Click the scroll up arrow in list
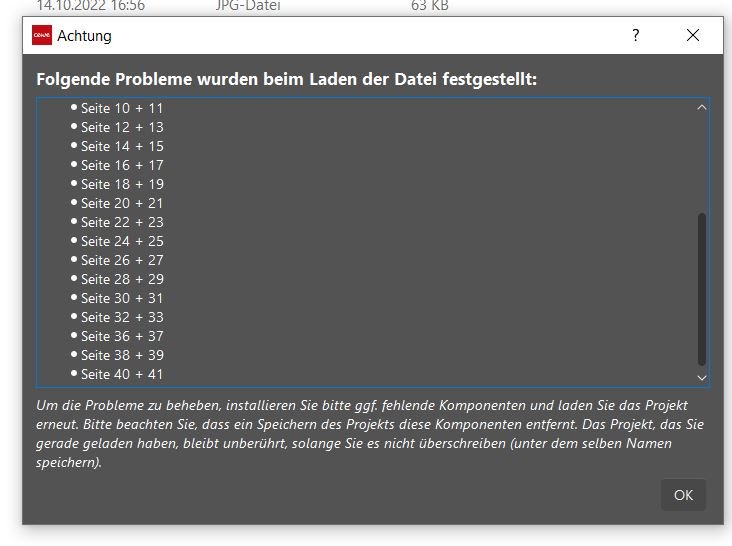 tap(701, 108)
